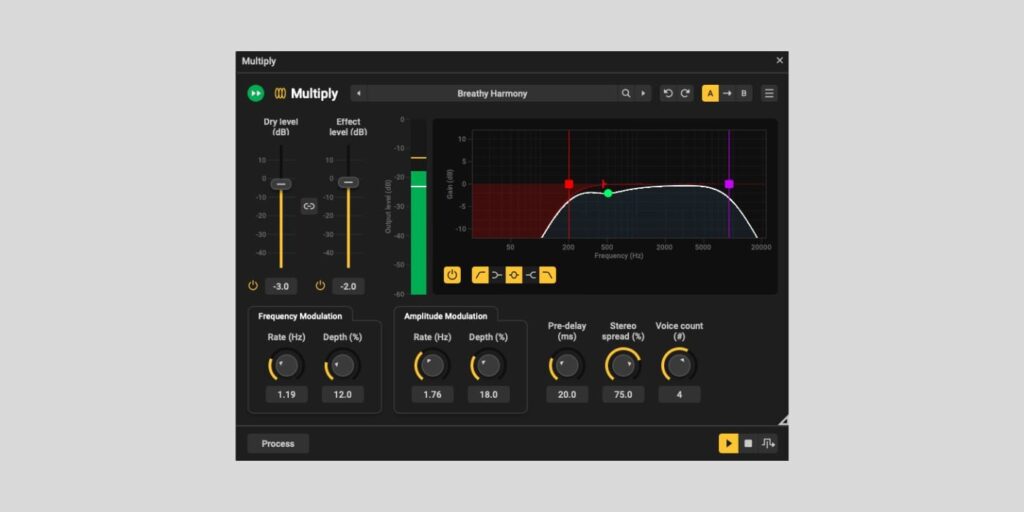Open the hamburger options menu
The width and height of the screenshot is (1024, 512).
769,93
